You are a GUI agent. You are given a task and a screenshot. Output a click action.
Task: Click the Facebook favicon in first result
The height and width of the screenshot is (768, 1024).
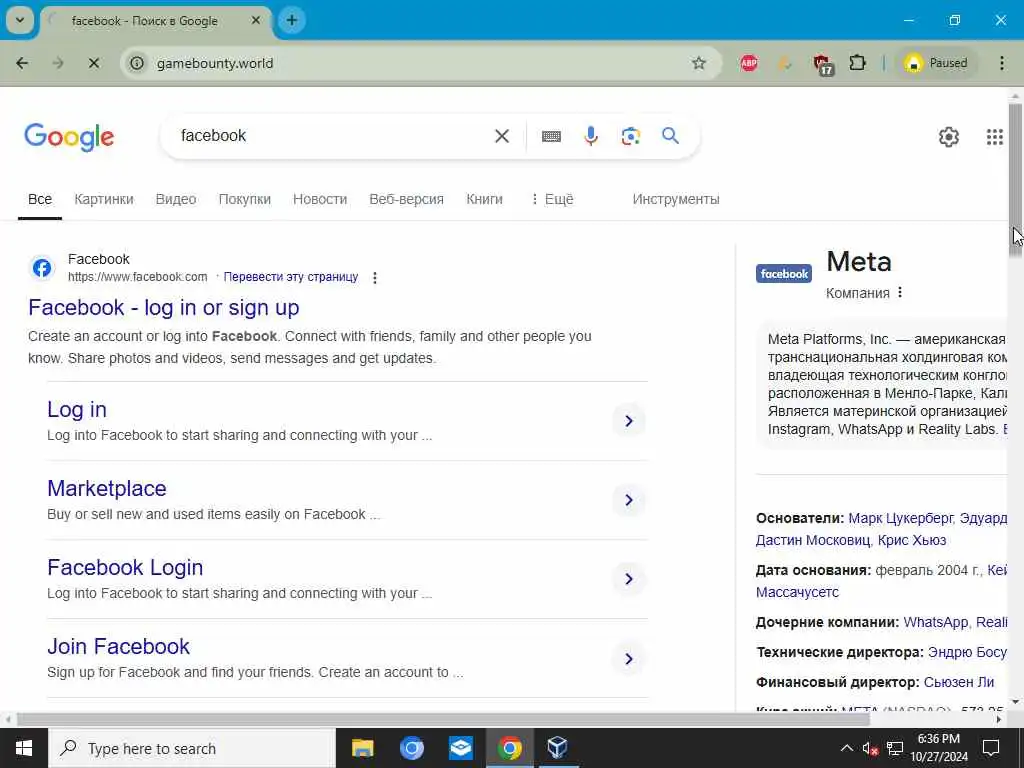point(42,268)
